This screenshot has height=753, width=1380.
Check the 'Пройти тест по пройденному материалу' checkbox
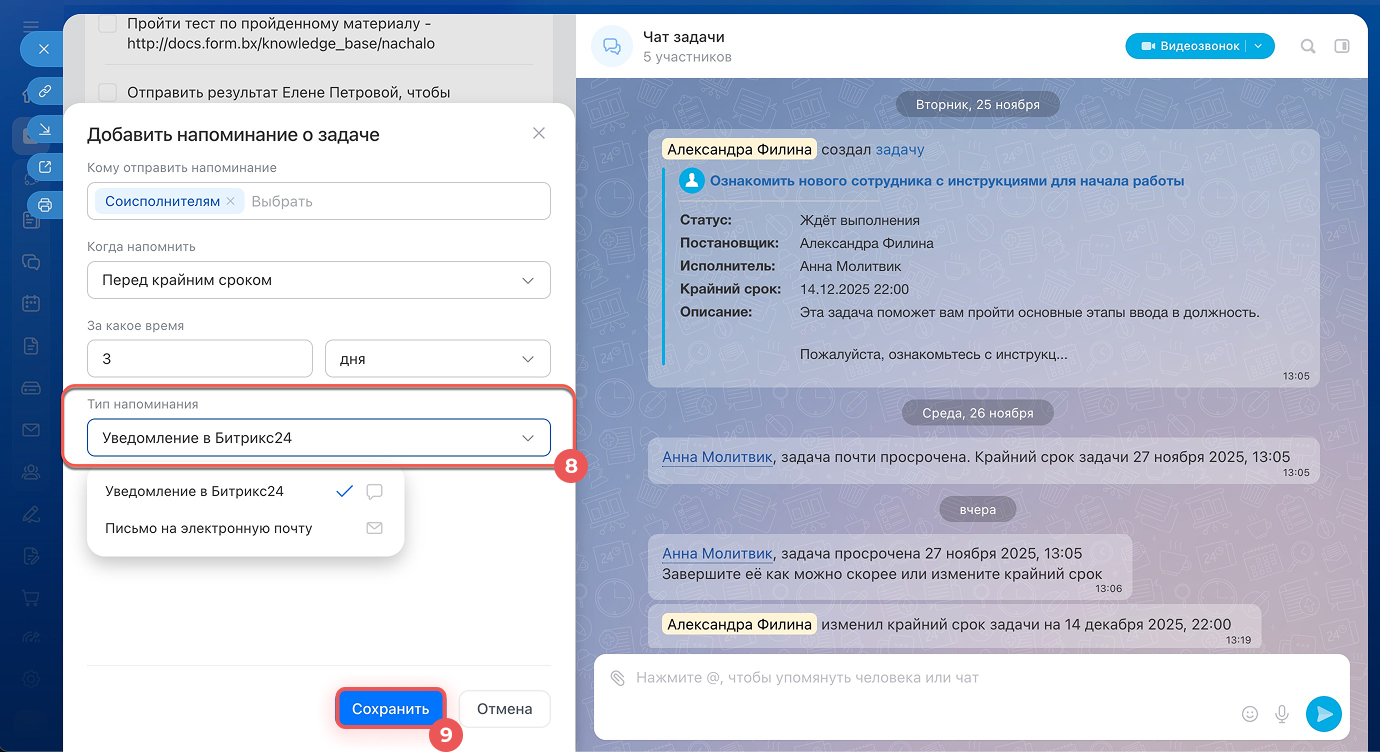tap(107, 25)
